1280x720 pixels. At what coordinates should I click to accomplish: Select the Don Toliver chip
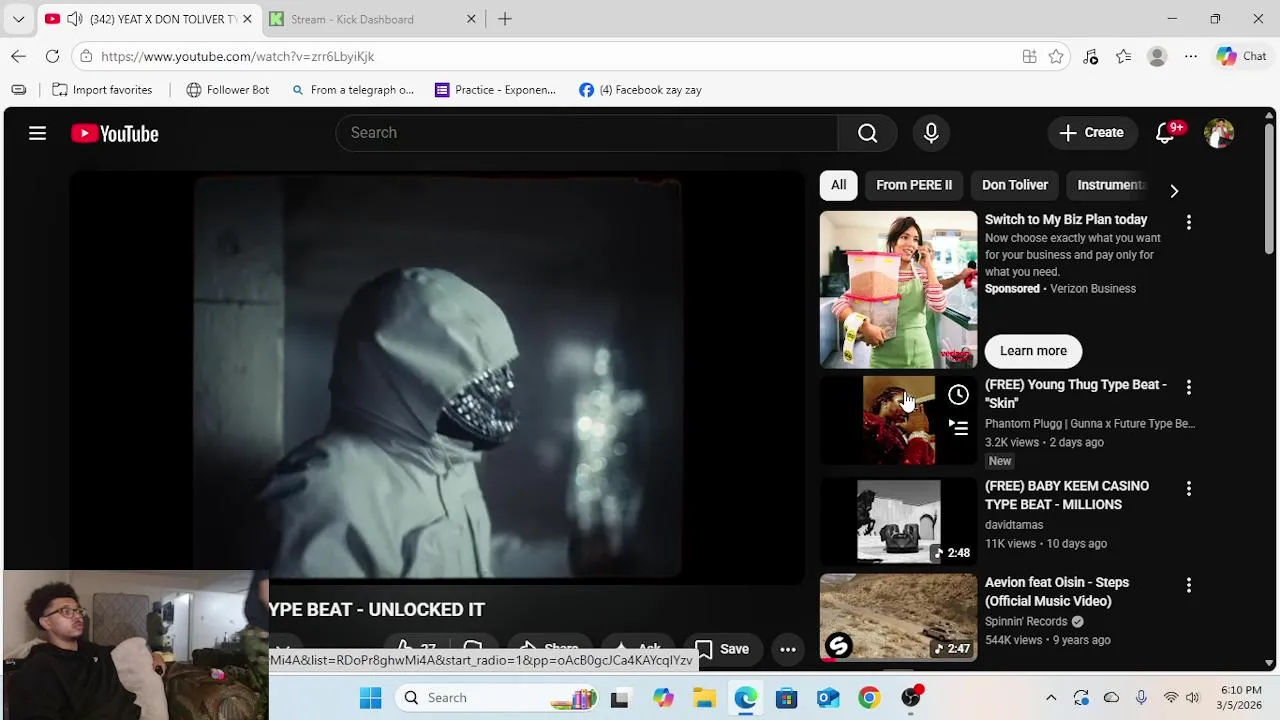1015,185
